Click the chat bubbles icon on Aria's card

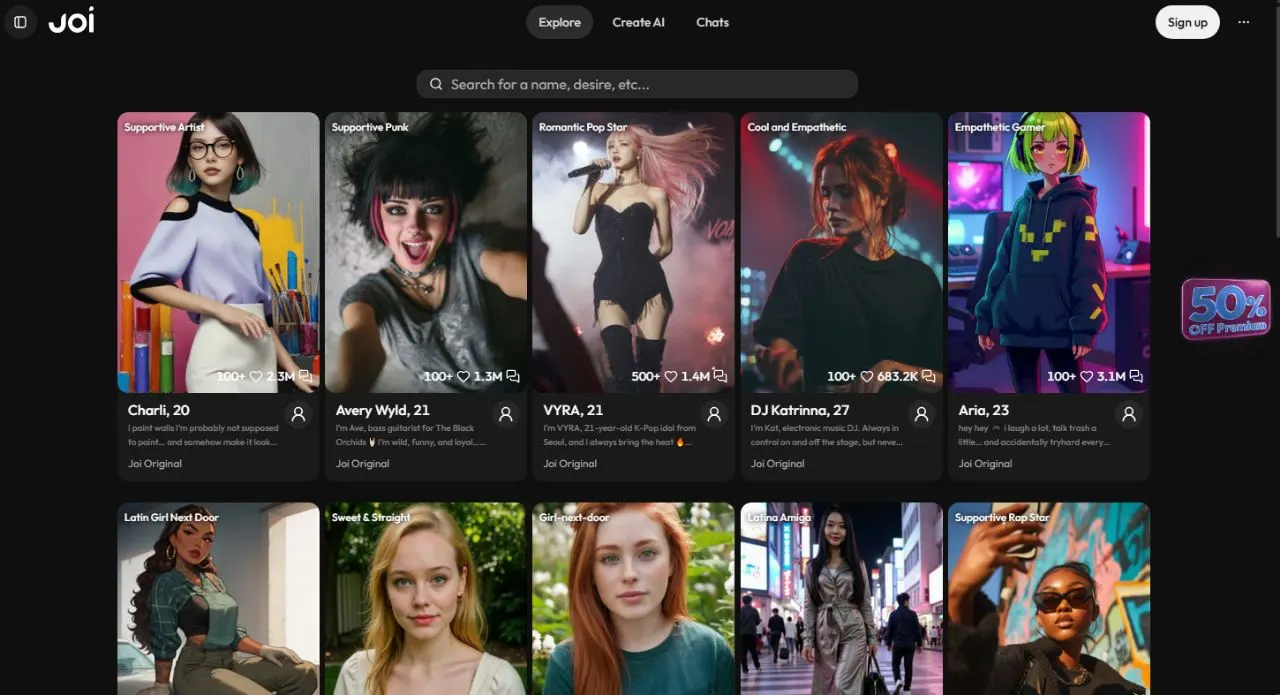(x=1135, y=377)
